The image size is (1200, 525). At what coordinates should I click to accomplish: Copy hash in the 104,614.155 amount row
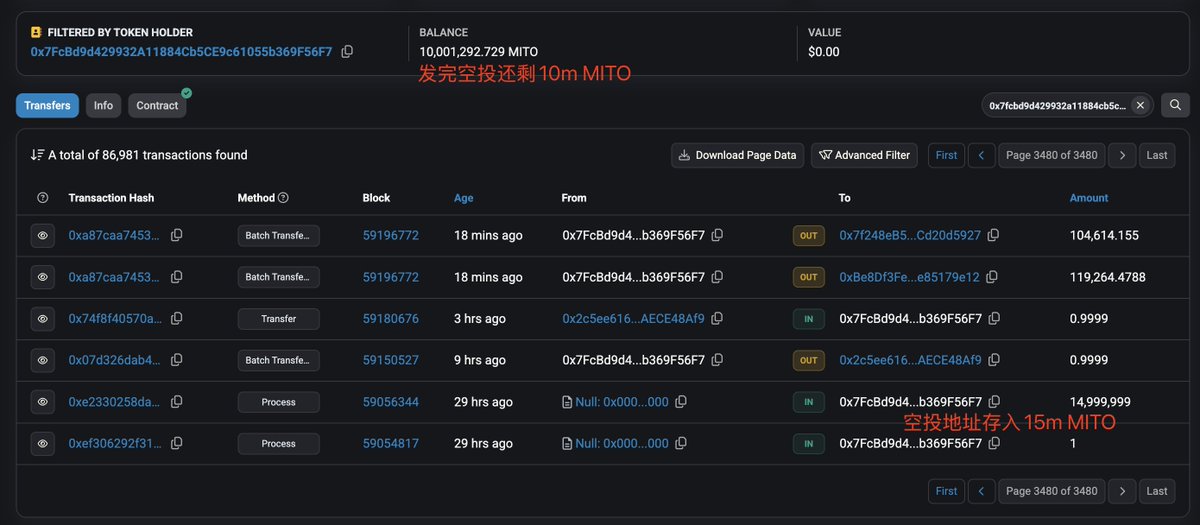tap(176, 235)
